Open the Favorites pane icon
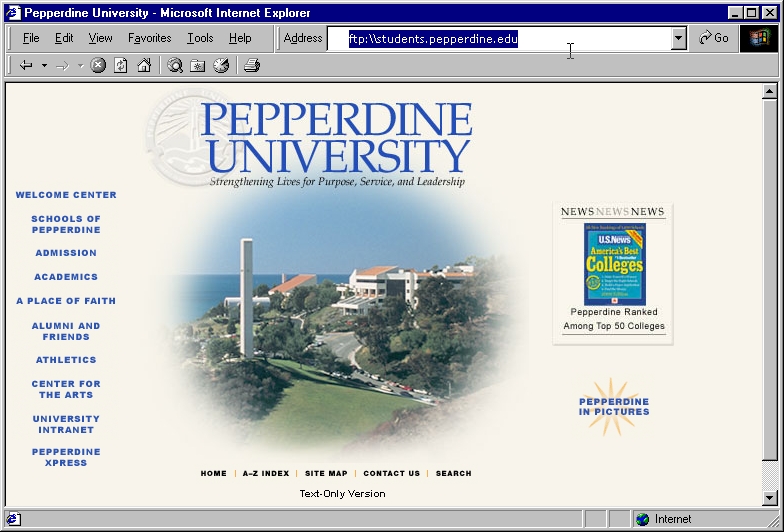Viewport: 784px width, 532px height. coord(198,65)
